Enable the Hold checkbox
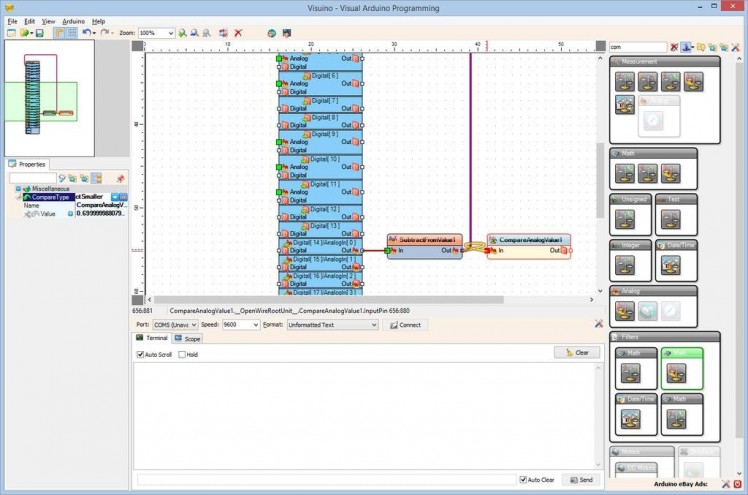748x495 pixels. click(181, 354)
